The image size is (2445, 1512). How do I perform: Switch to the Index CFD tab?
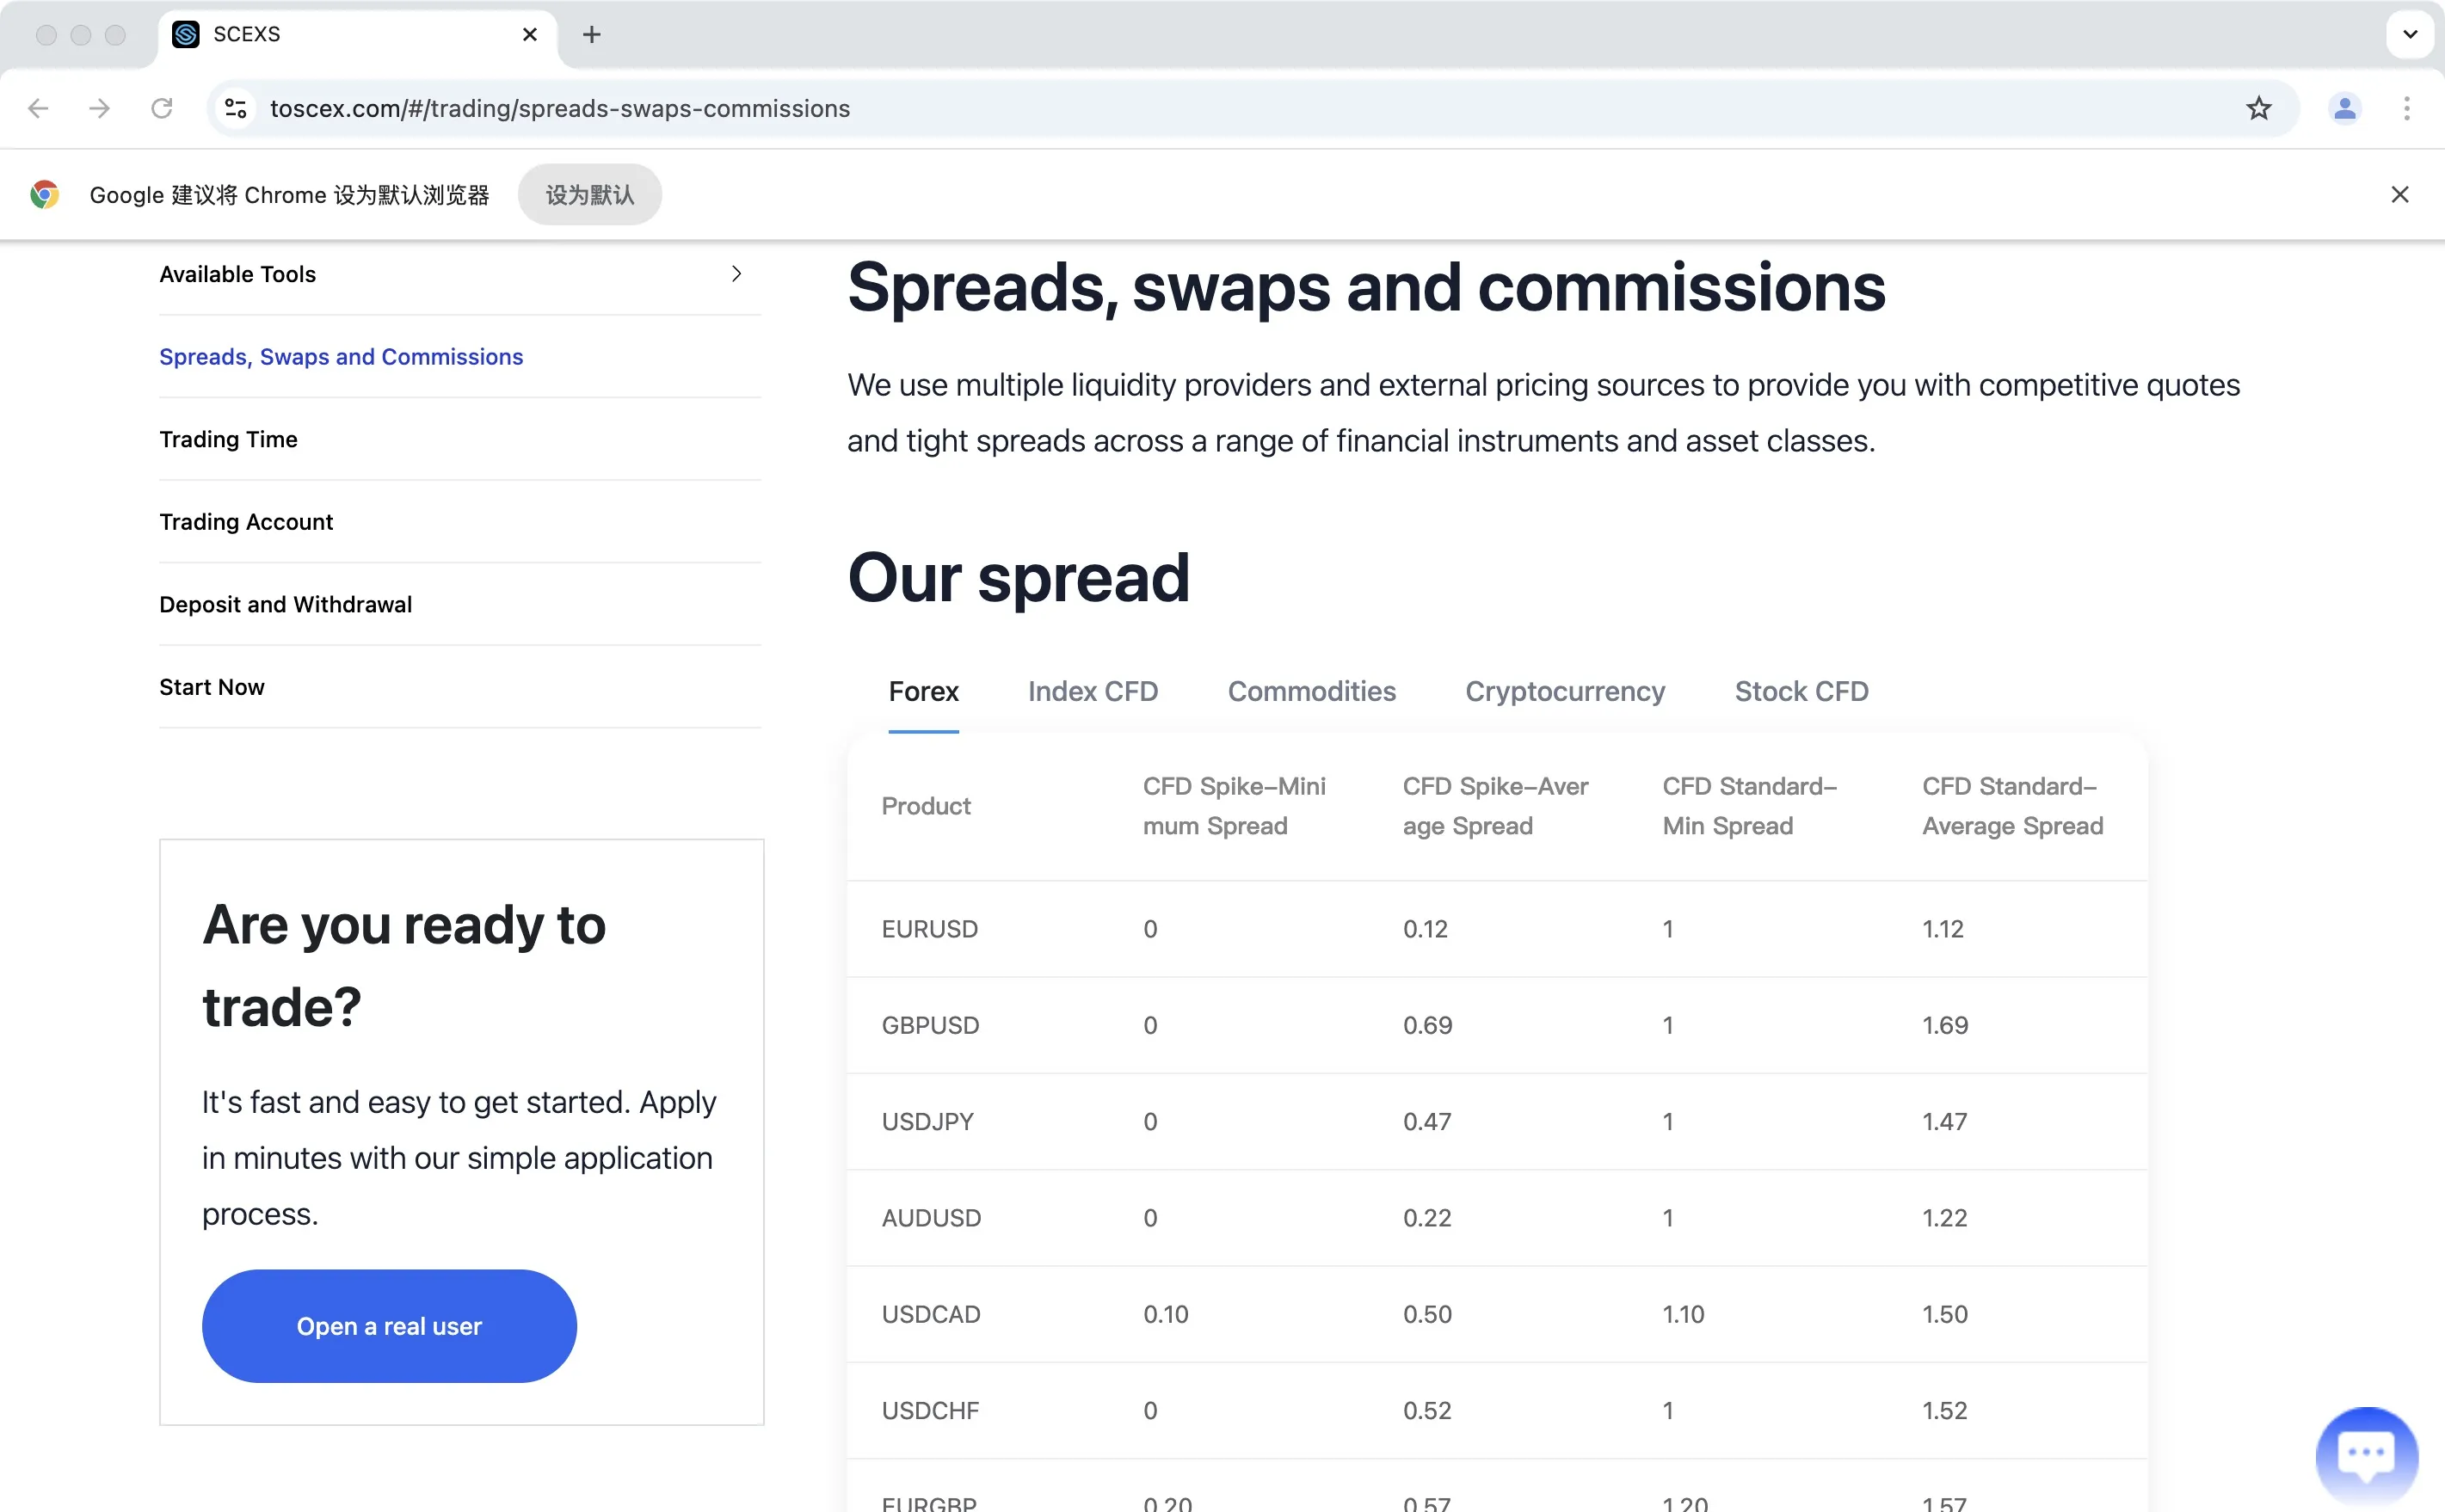coord(1092,691)
